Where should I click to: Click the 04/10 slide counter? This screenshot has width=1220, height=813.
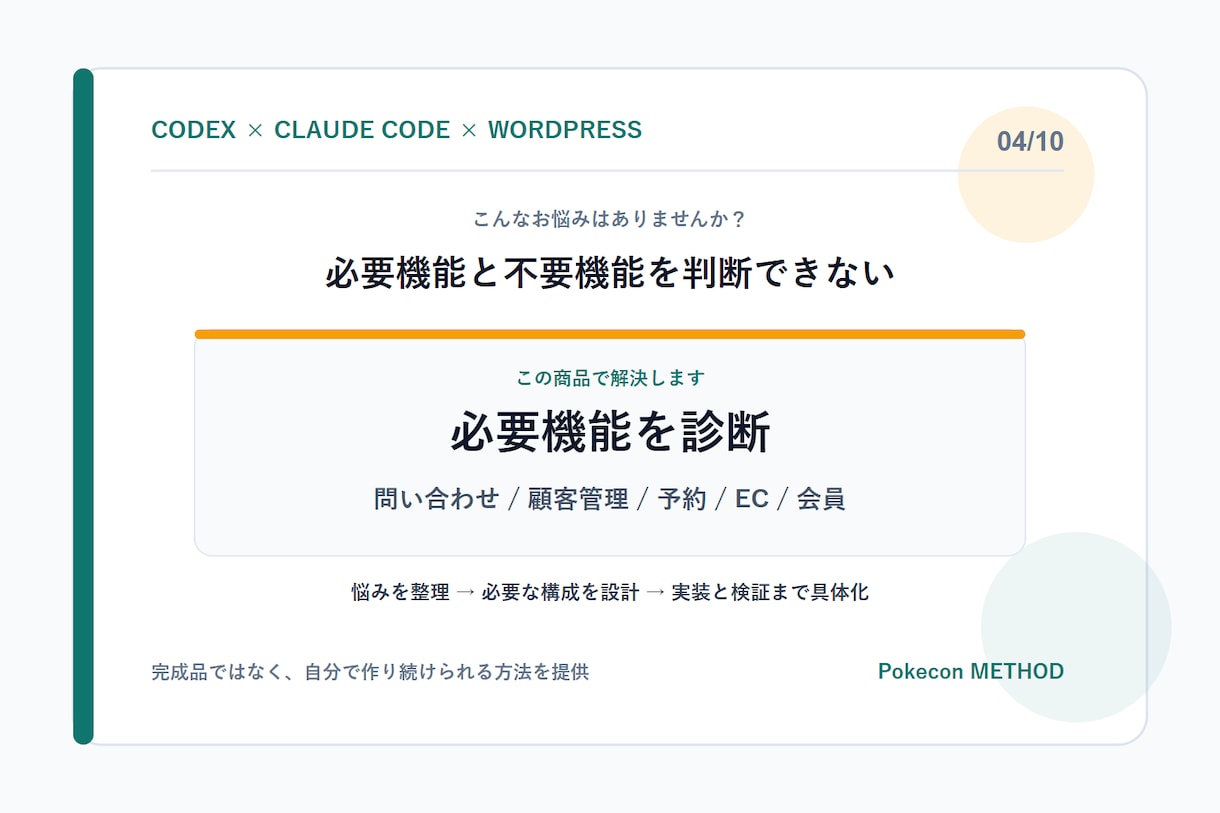click(x=1030, y=142)
